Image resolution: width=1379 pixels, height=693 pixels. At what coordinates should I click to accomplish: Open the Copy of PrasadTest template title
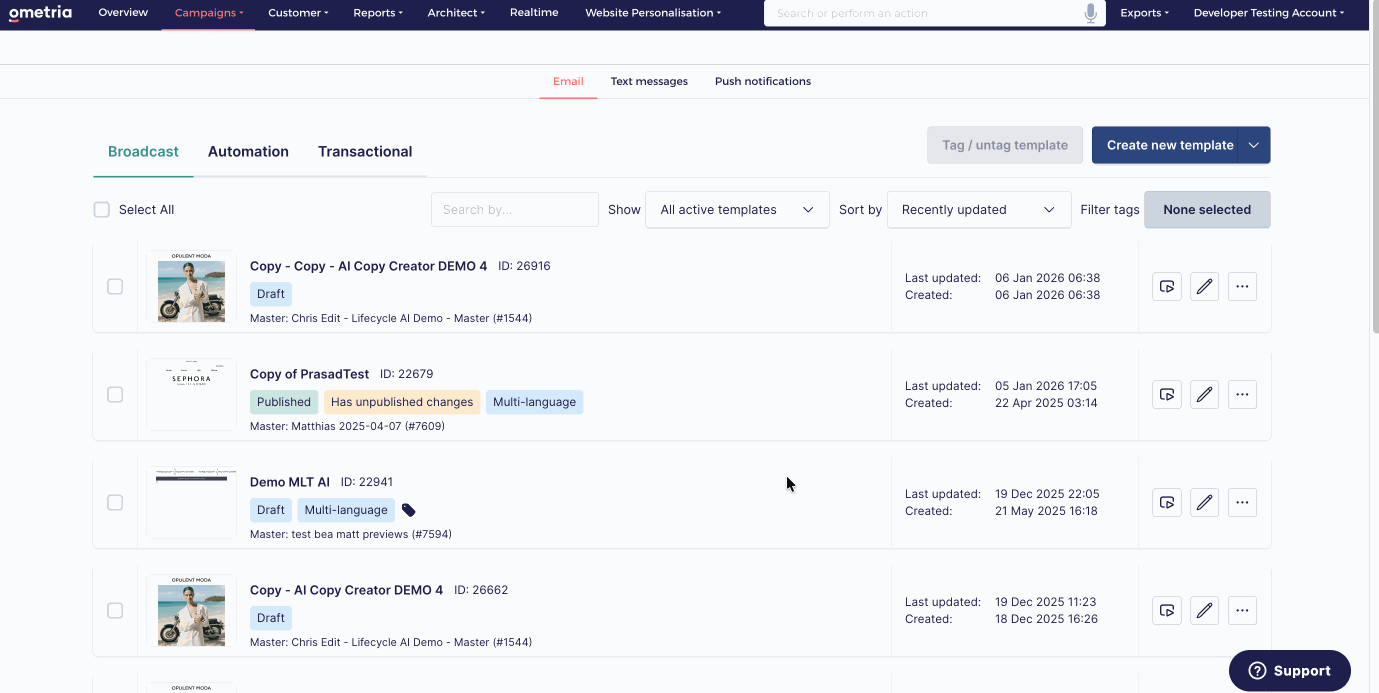[x=309, y=374]
